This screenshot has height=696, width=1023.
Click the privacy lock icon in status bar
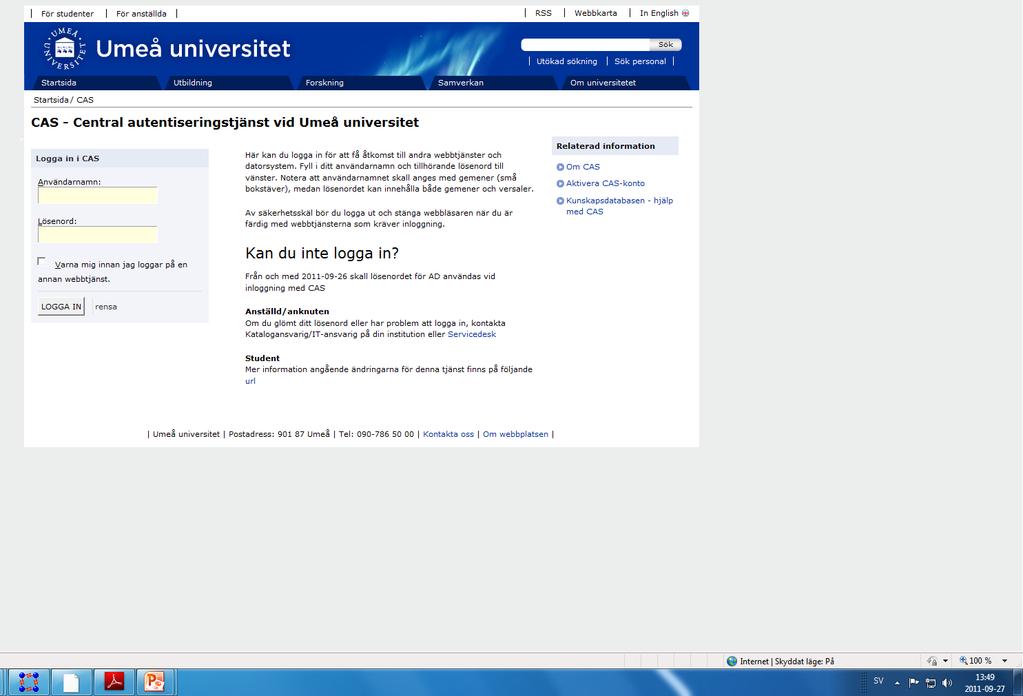(x=932, y=661)
